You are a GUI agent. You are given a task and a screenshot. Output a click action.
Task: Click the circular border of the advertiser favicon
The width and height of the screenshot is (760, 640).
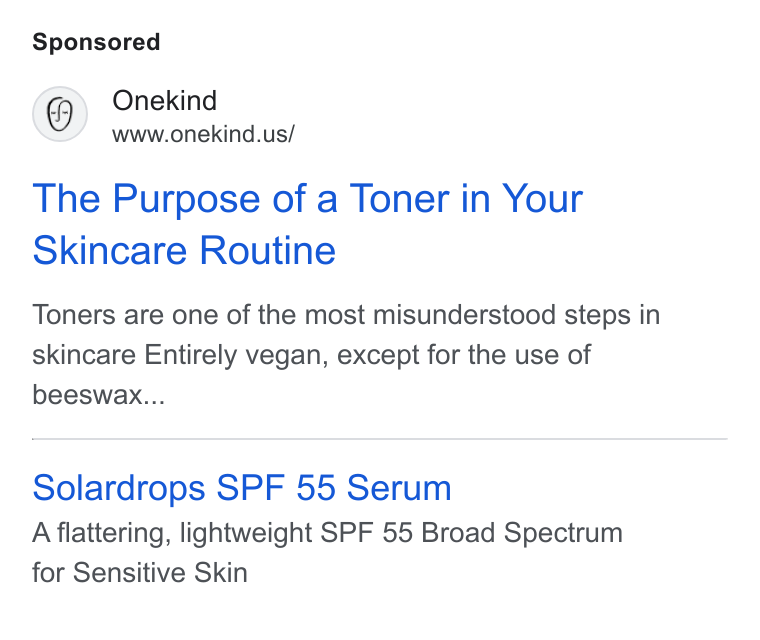(x=60, y=88)
